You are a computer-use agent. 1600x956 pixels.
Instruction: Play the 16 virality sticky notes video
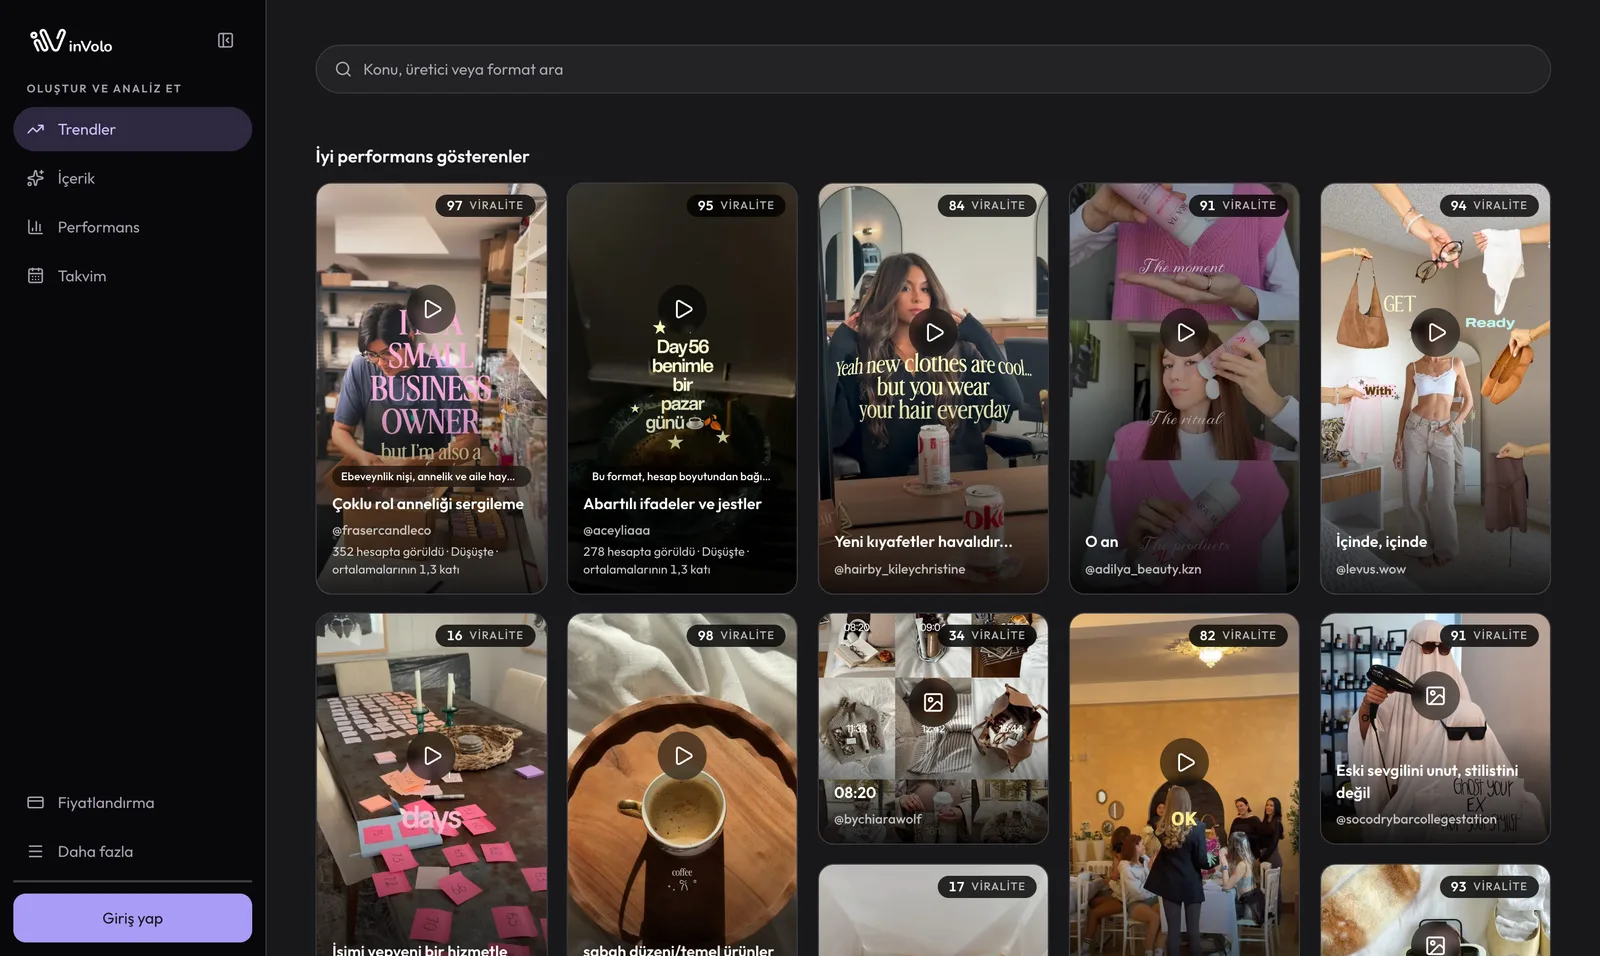pos(432,756)
